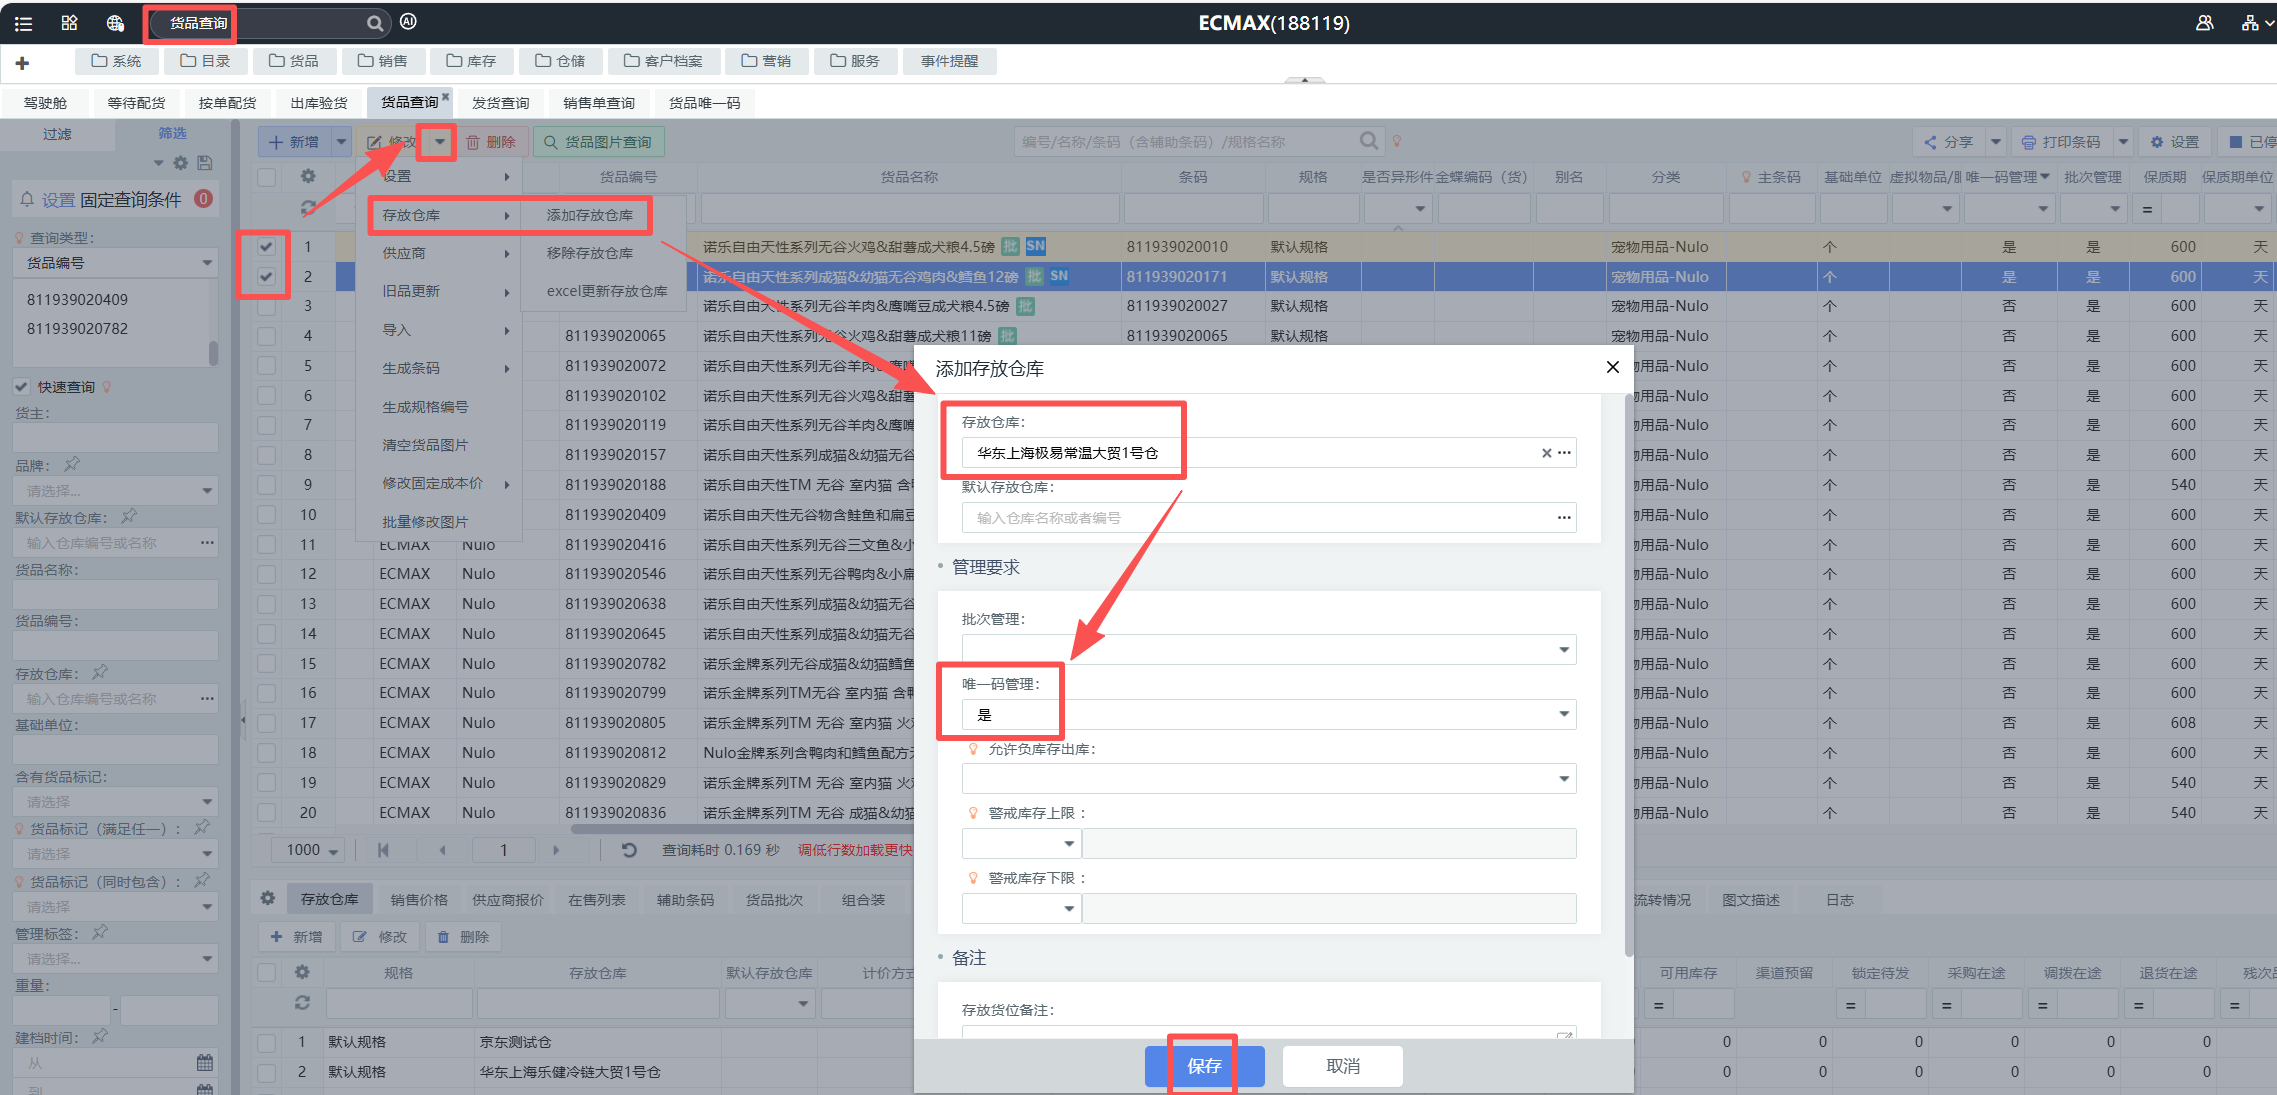The image size is (2277, 1095).
Task: Click the 添加存放仓库 dialog scrollbar
Action: pyautogui.click(x=1629, y=675)
